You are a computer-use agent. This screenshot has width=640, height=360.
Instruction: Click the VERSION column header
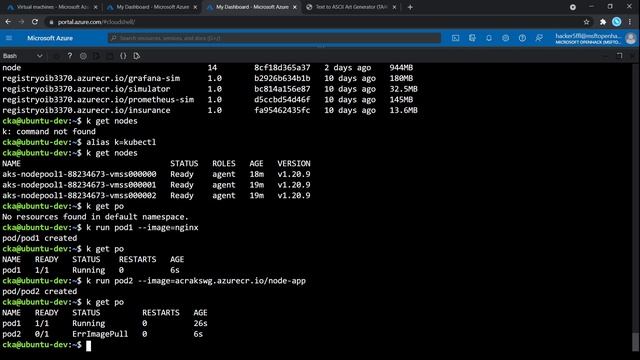[x=294, y=164]
